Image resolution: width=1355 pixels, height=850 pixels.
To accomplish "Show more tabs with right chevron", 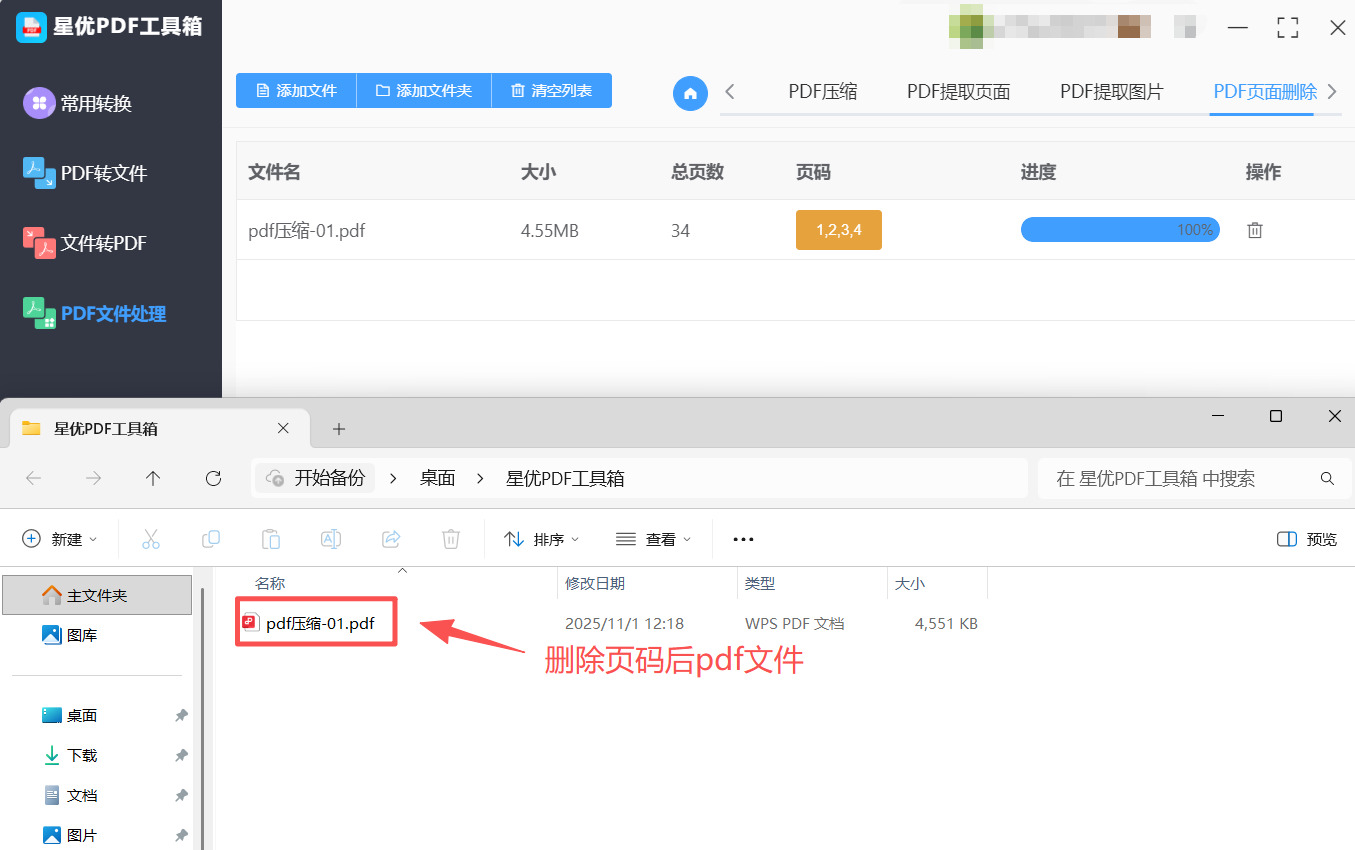I will pos(1332,92).
